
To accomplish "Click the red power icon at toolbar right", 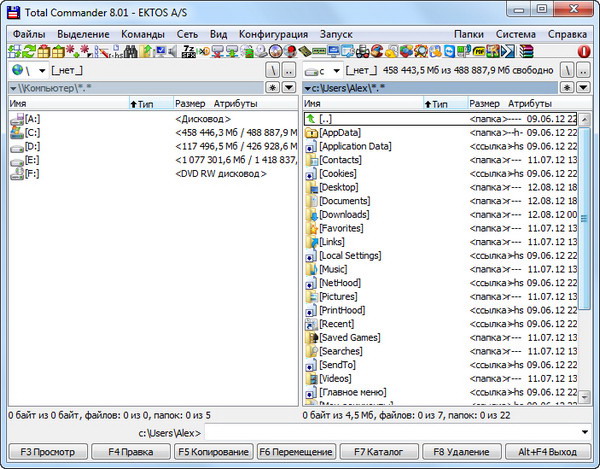I will coord(585,51).
